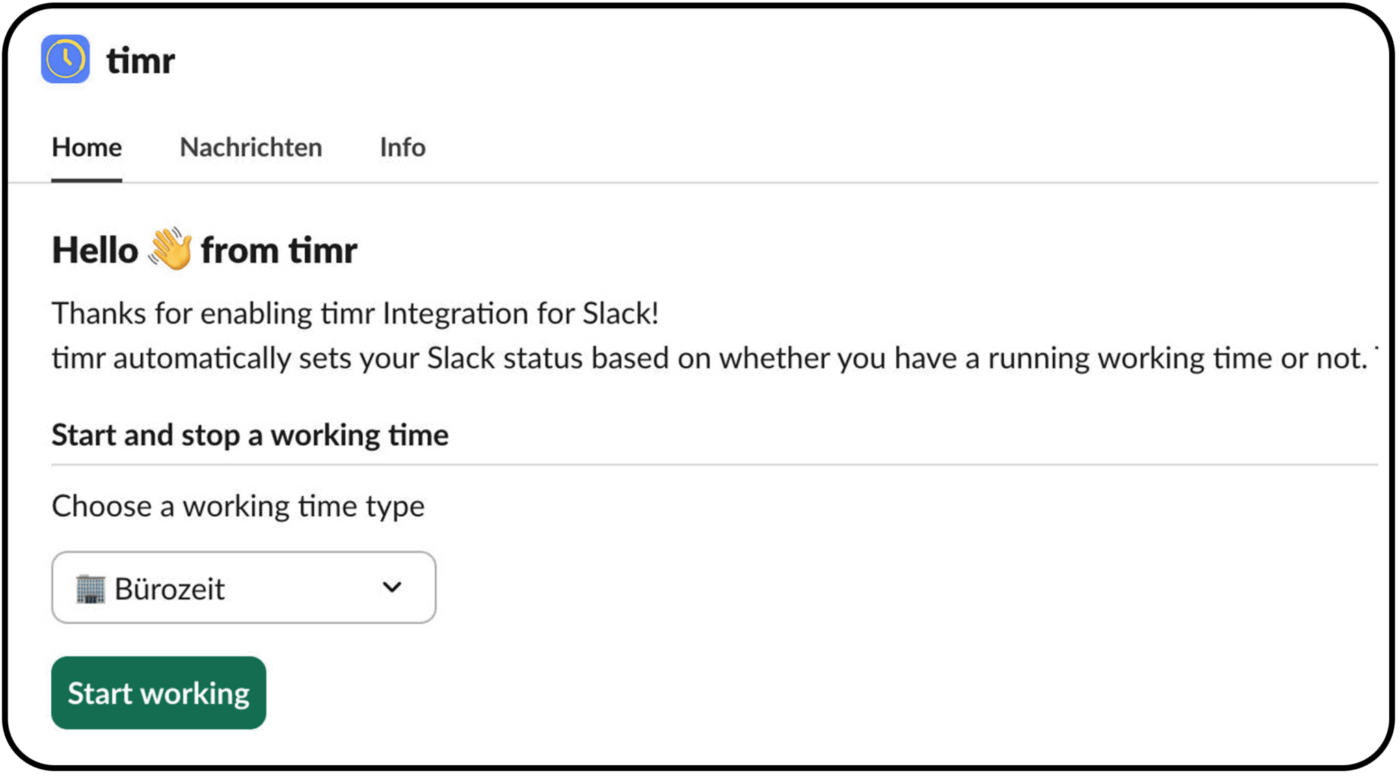Go to the Info tab
The image size is (1400, 776).
[x=402, y=148]
